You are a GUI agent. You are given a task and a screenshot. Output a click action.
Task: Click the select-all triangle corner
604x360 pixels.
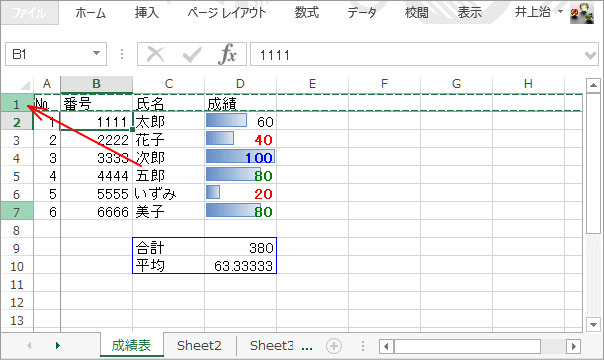click(24, 85)
